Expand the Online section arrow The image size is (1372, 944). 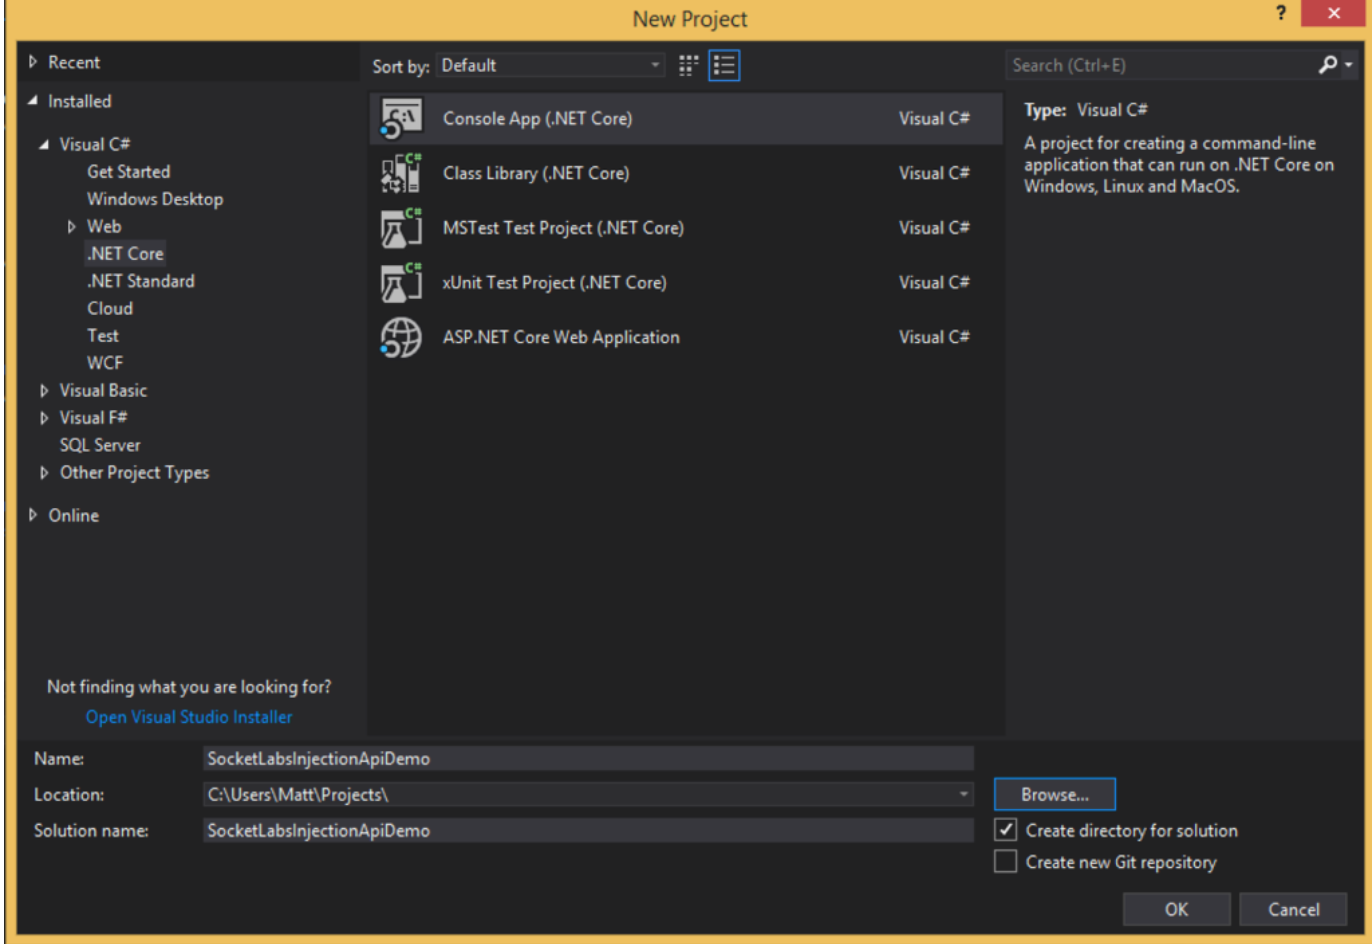(x=33, y=515)
